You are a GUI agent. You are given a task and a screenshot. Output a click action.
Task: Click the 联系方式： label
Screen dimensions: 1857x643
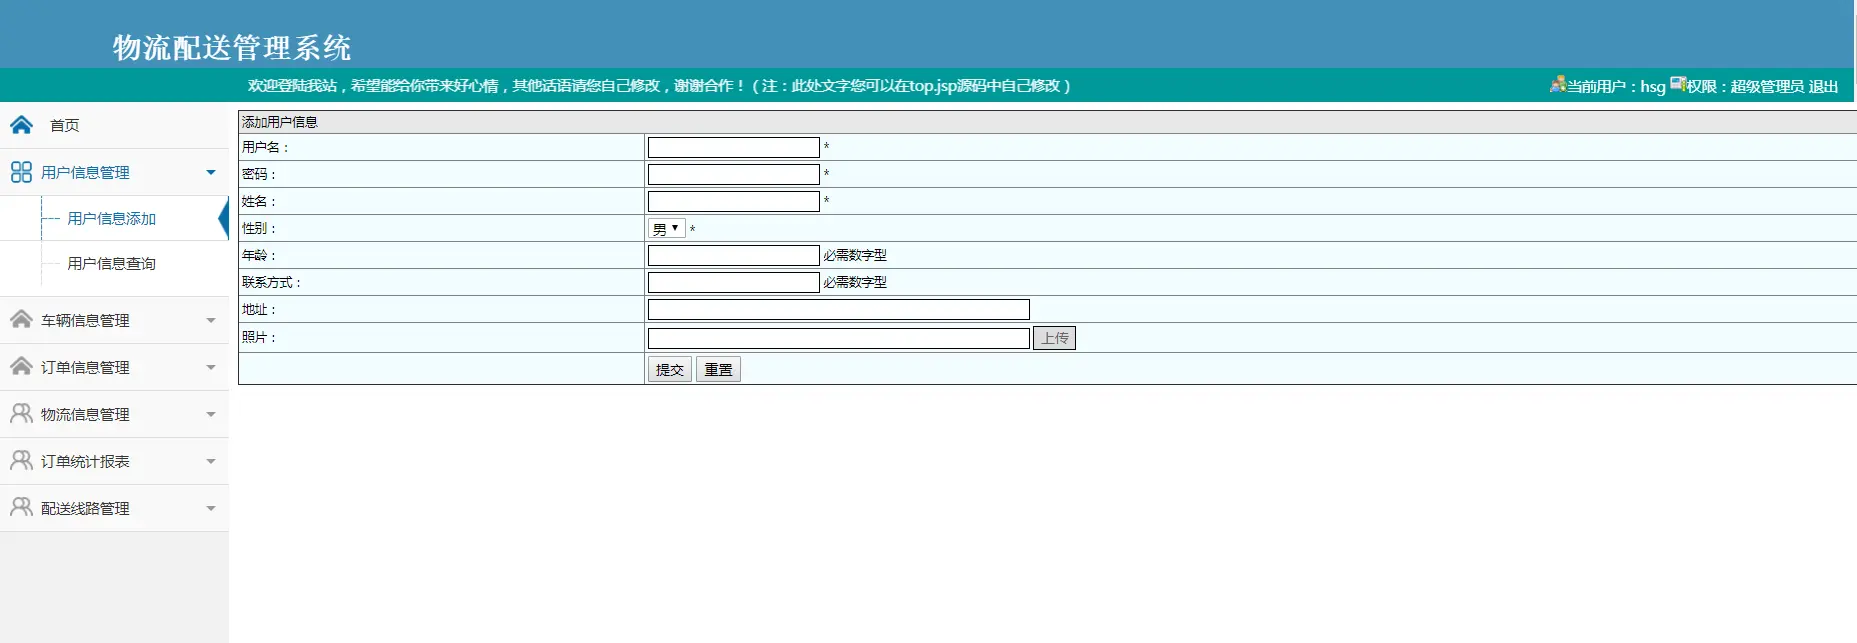coord(271,282)
